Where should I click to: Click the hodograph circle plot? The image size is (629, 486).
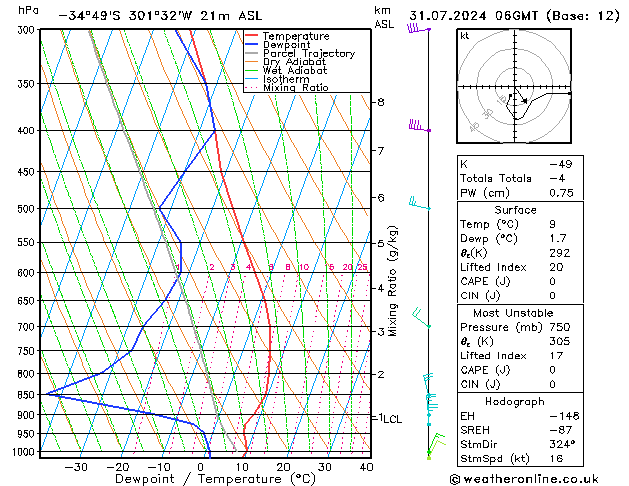point(515,98)
